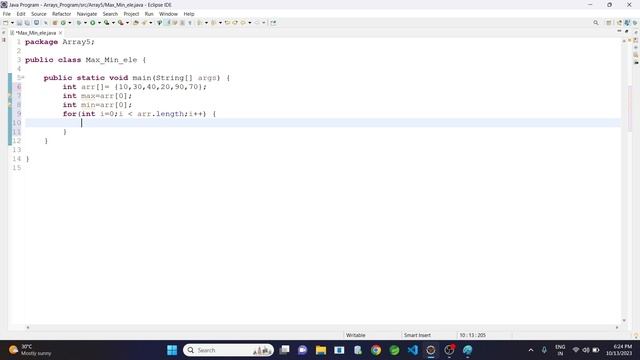Screen dimensions: 640x360
Task: Click 'package Array5;' on line 1
Action: tap(60, 42)
